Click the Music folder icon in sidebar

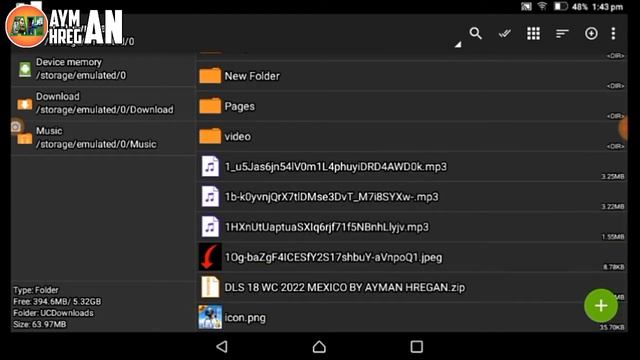coord(24,139)
